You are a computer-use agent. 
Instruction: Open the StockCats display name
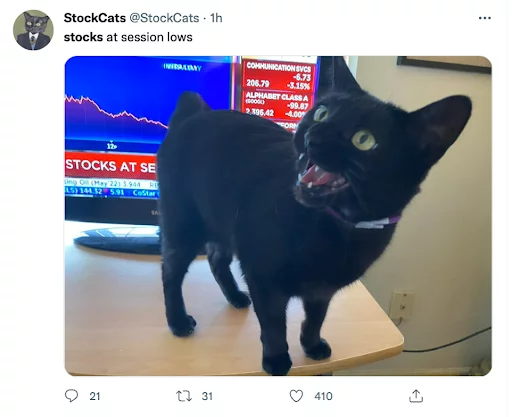pyautogui.click(x=95, y=18)
